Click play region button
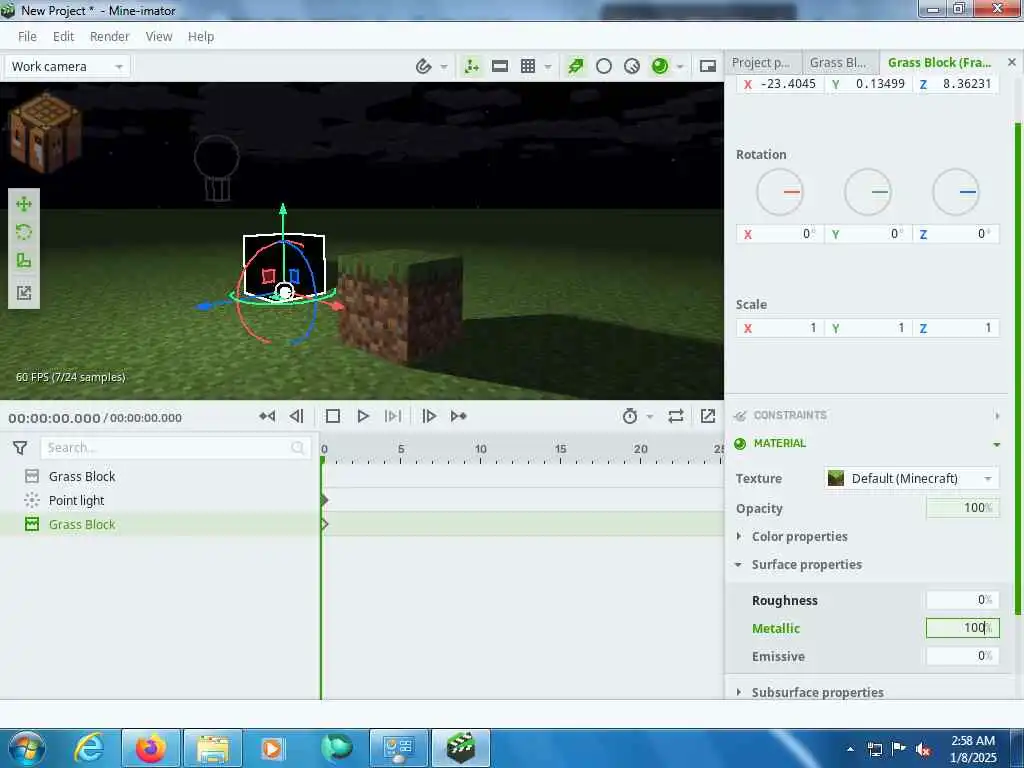1024x768 pixels. pos(393,416)
